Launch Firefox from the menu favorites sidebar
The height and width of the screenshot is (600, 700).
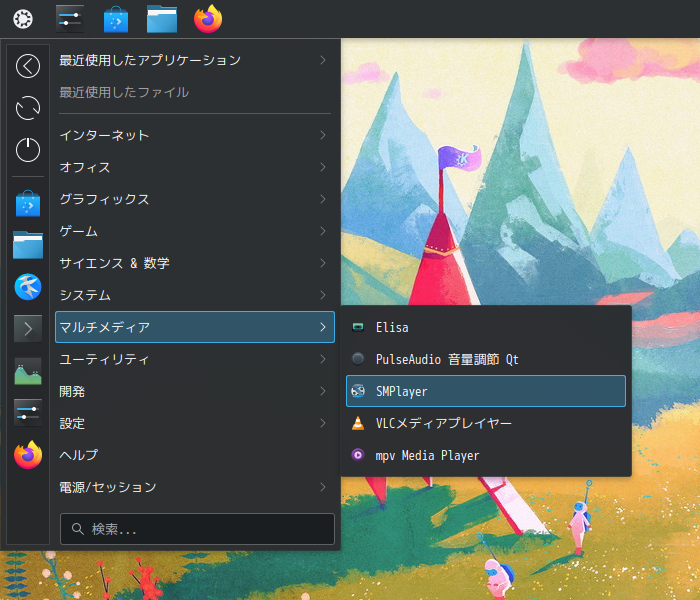tap(28, 454)
